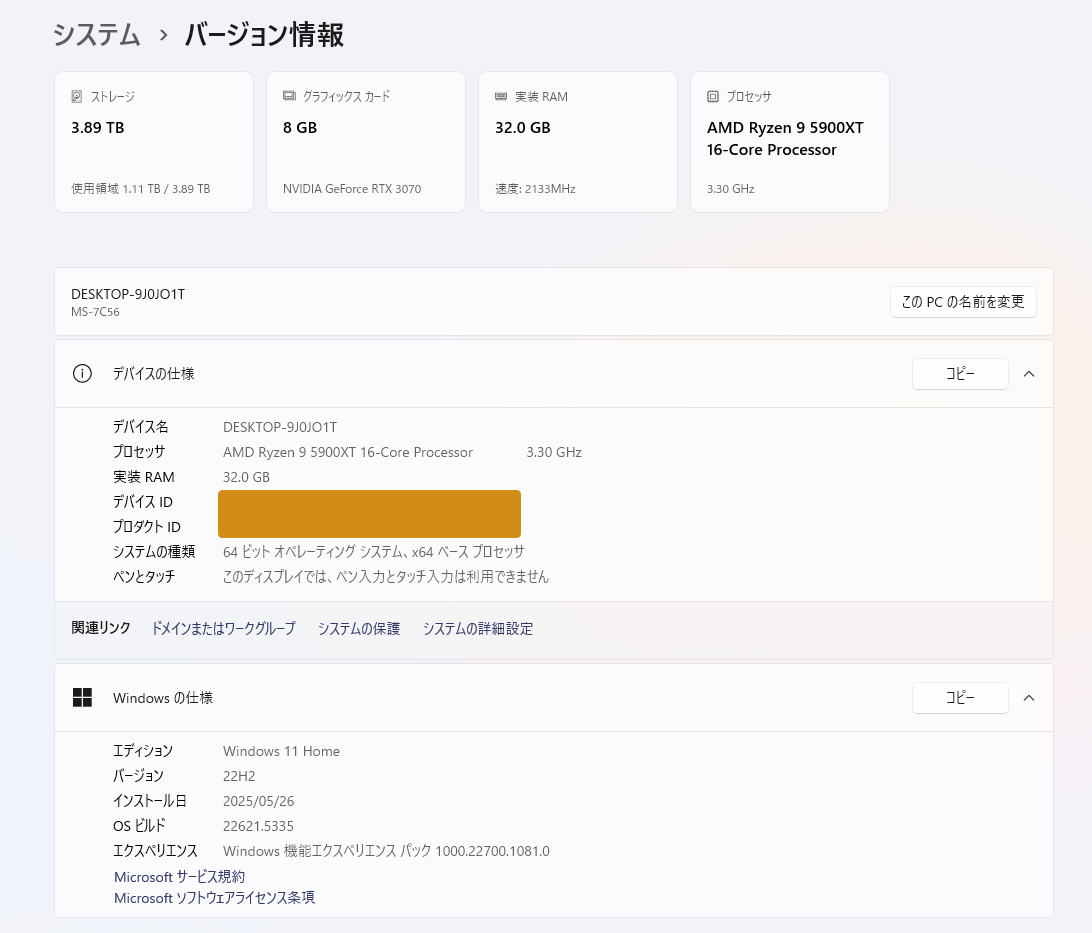The height and width of the screenshot is (933, 1092).
Task: Click the Windows の仕様 header title
Action: [x=163, y=698]
